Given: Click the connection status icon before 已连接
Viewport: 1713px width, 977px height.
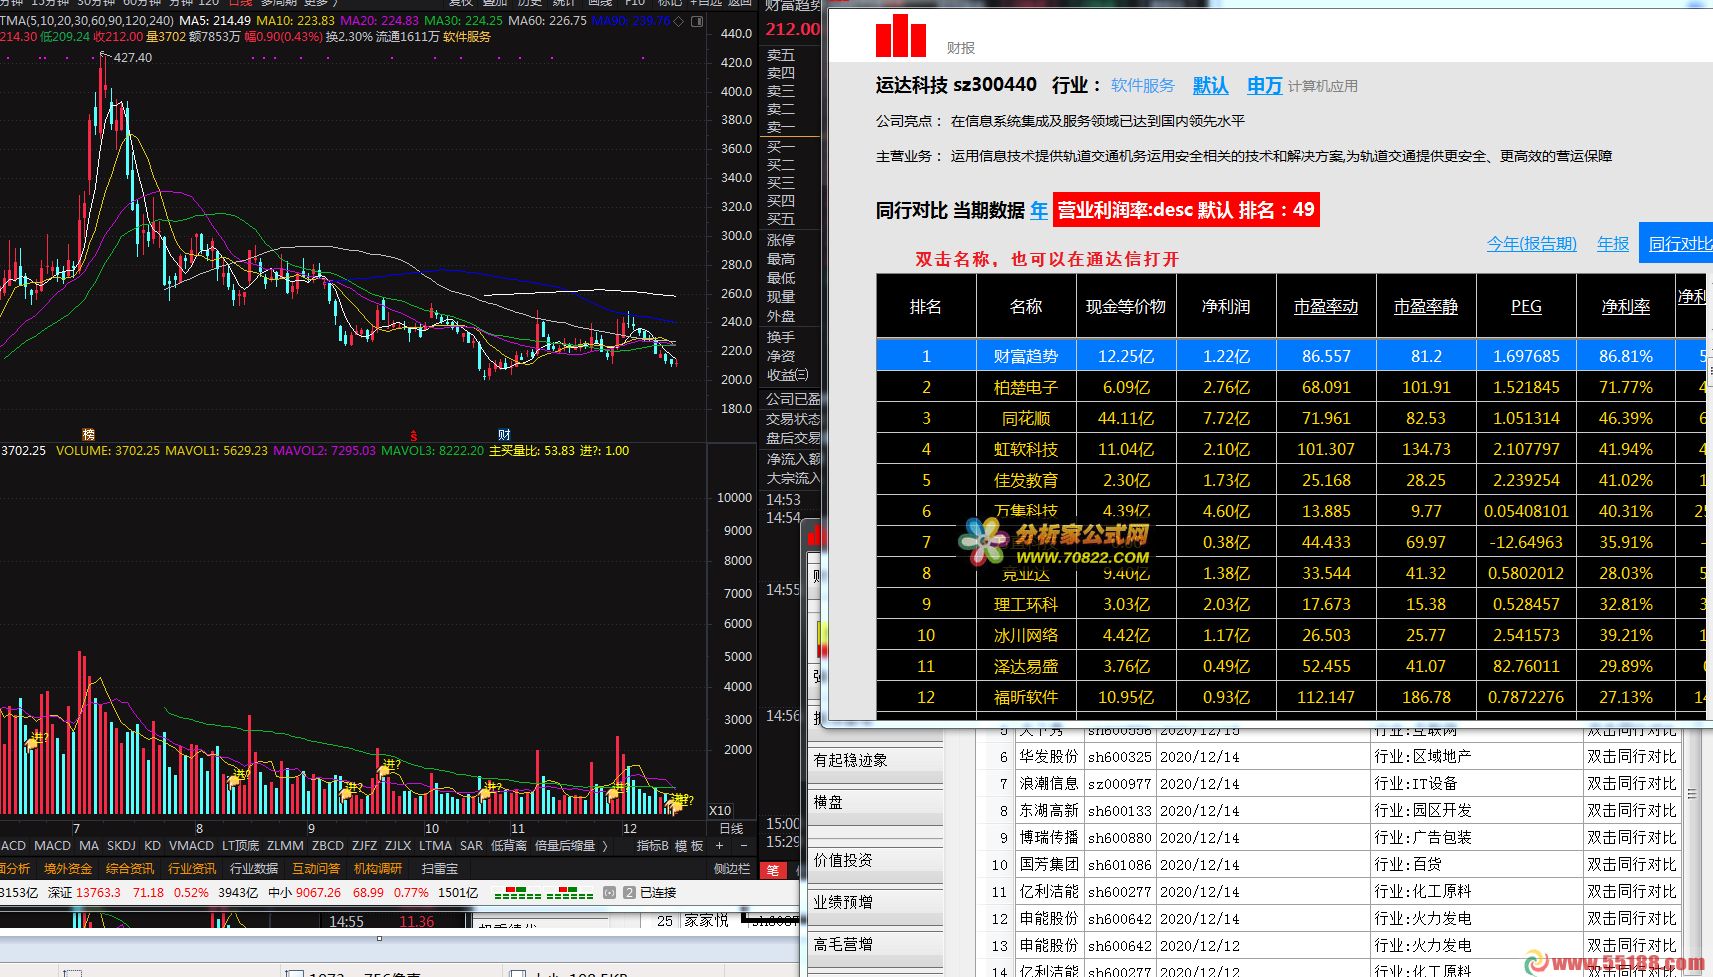Looking at the screenshot, I should pyautogui.click(x=610, y=892).
